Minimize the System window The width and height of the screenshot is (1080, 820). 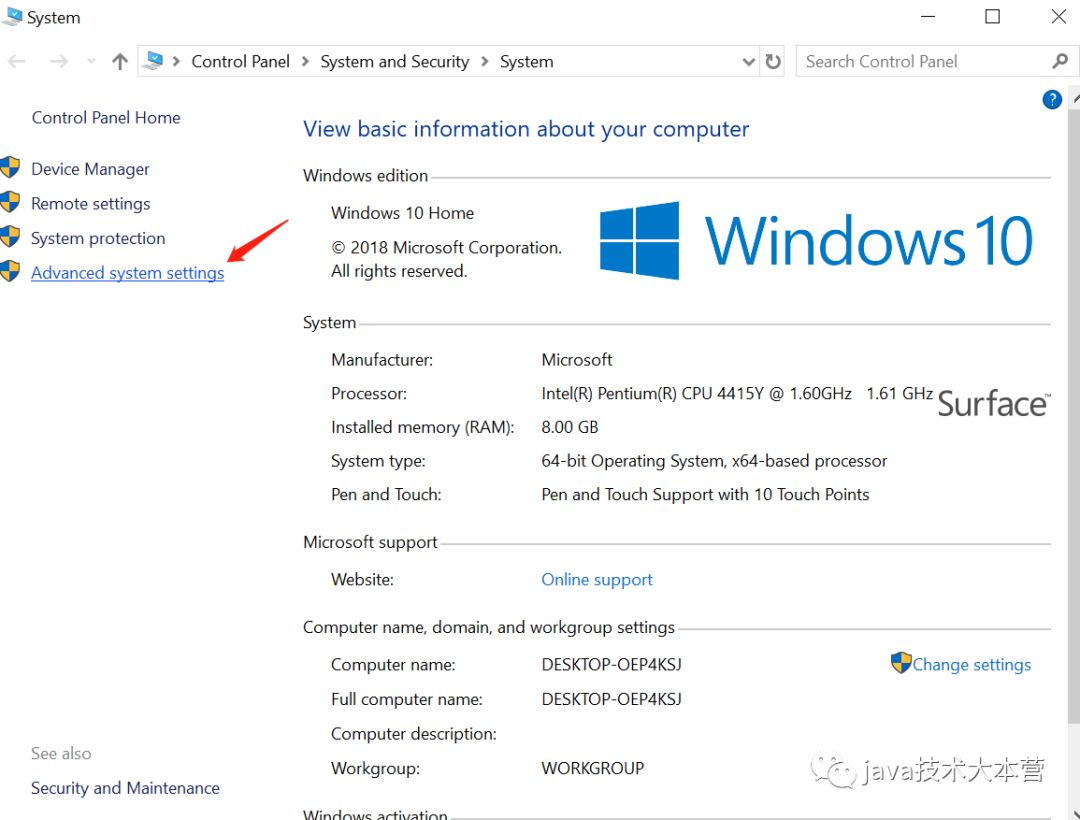point(928,17)
